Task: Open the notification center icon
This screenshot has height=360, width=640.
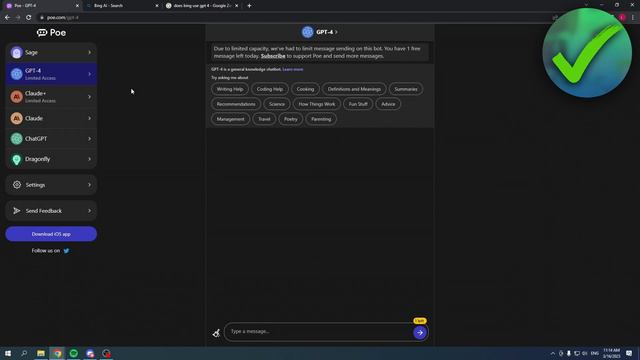Action: coord(629,353)
